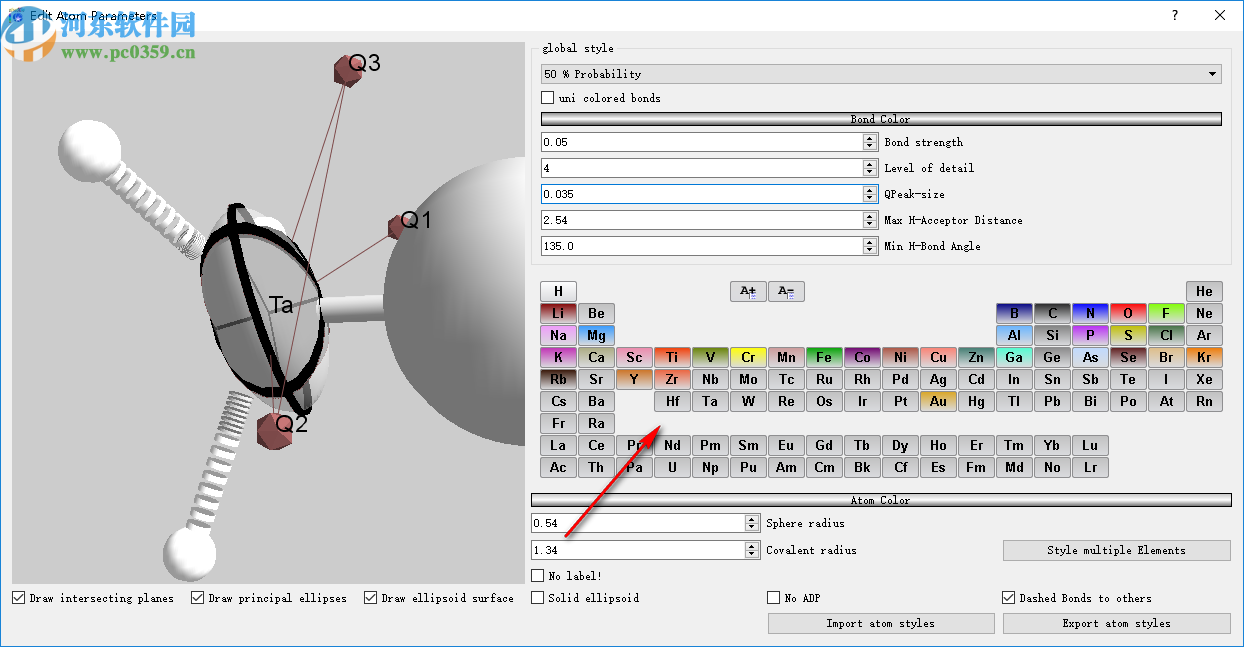Select hydrogen H element button

558,291
